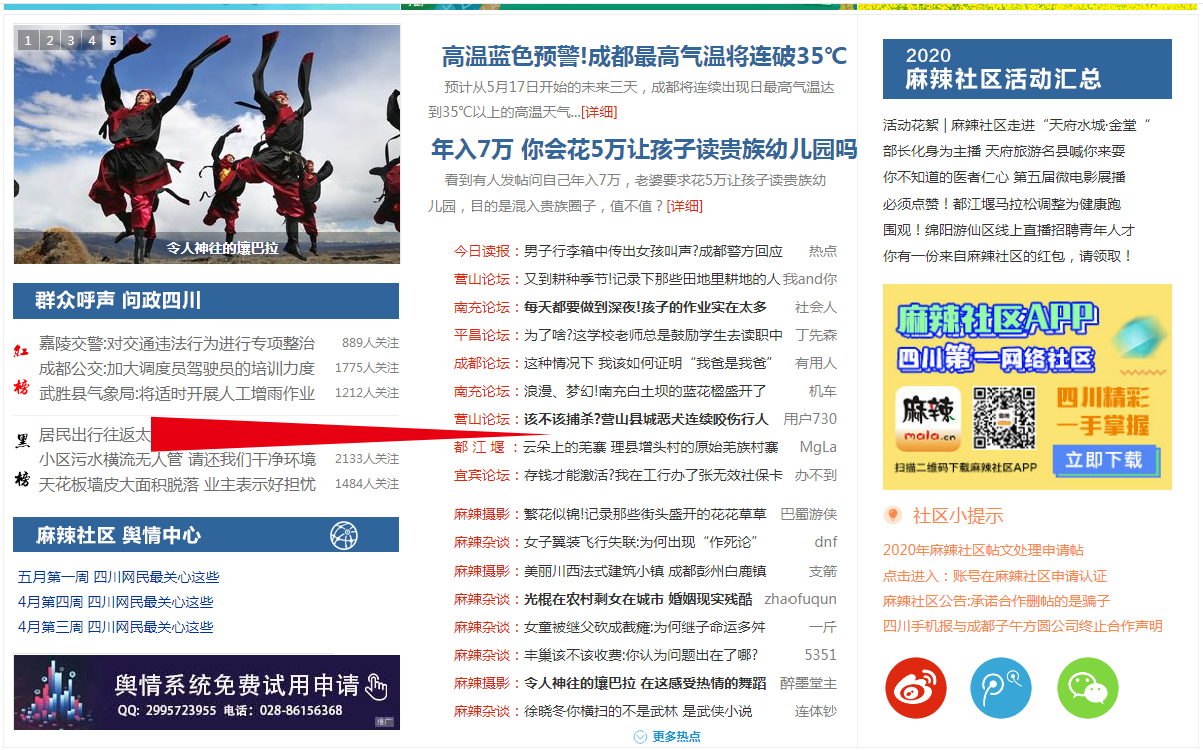Open 4月第四周 四川网民最关心这些
Viewport: 1203px width, 750px height.
(115, 602)
